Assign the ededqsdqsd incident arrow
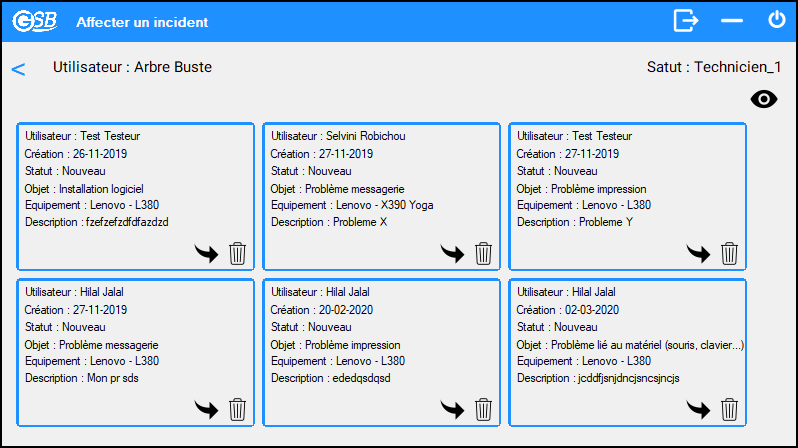 pos(452,409)
